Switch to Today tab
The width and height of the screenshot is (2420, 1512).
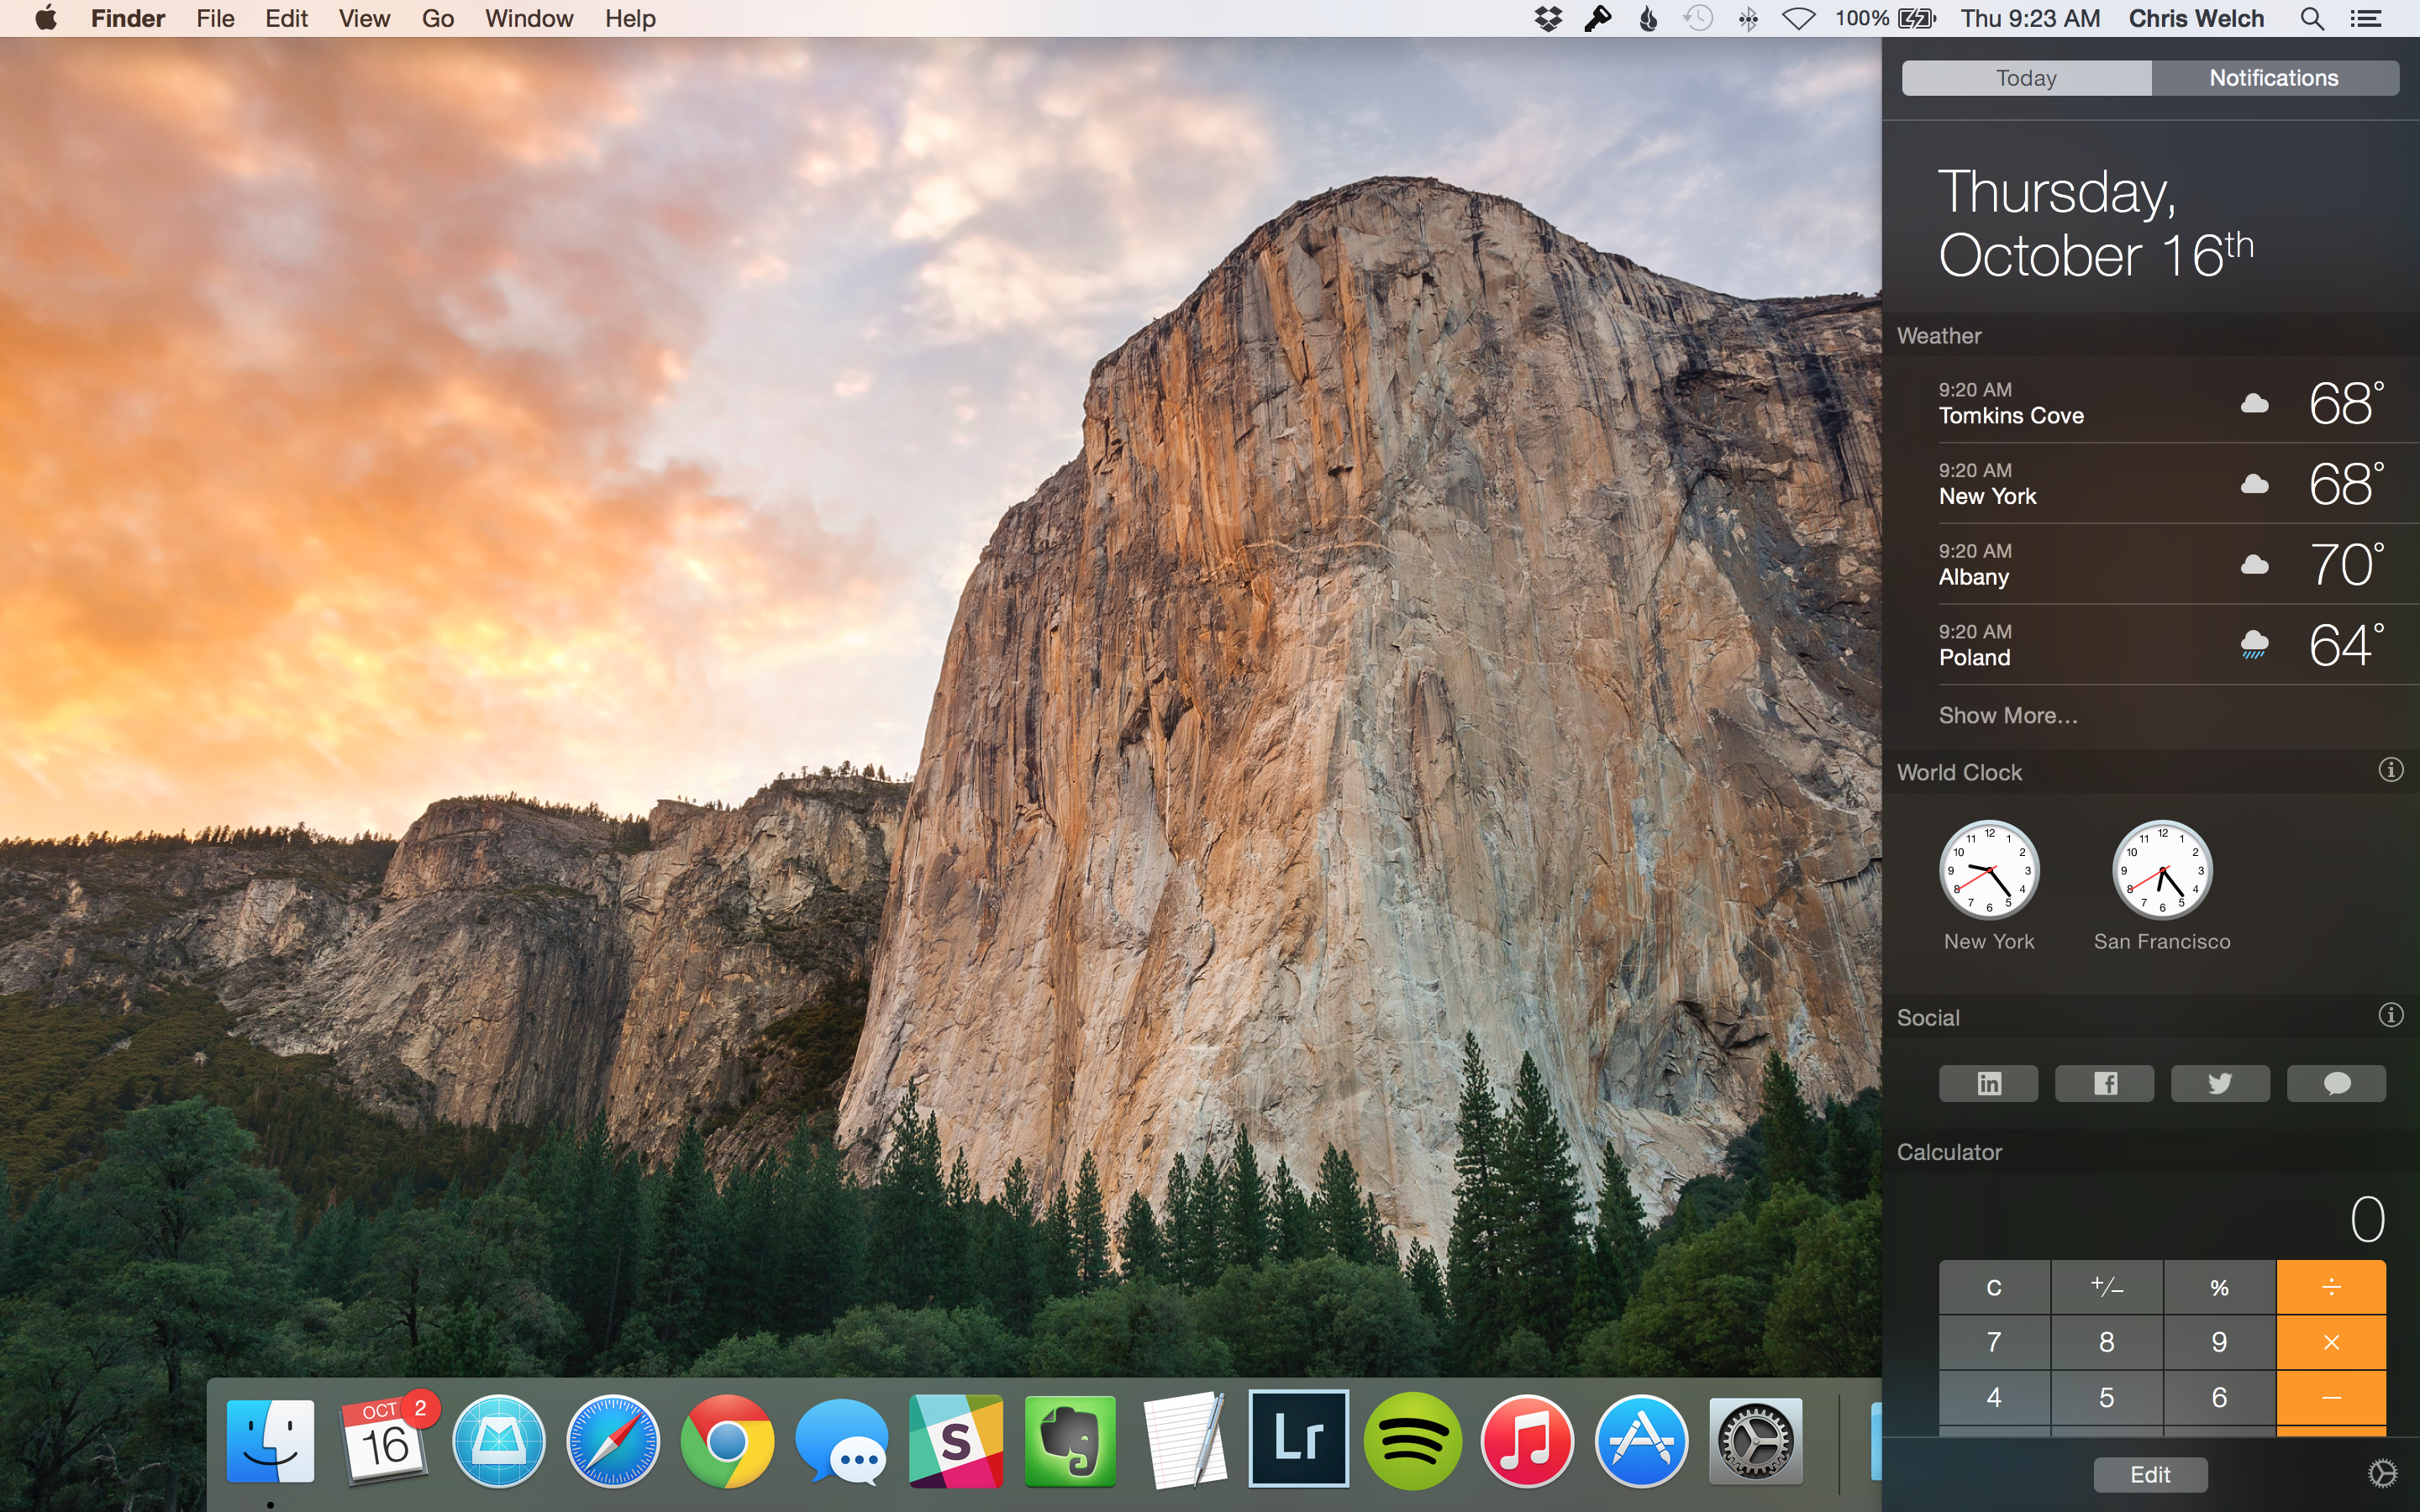tap(2026, 76)
